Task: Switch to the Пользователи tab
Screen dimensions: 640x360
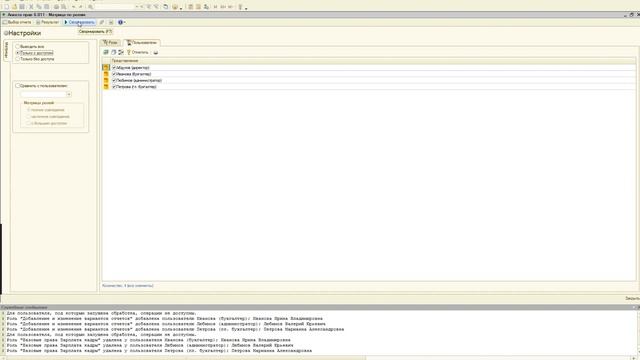Action: (142, 42)
